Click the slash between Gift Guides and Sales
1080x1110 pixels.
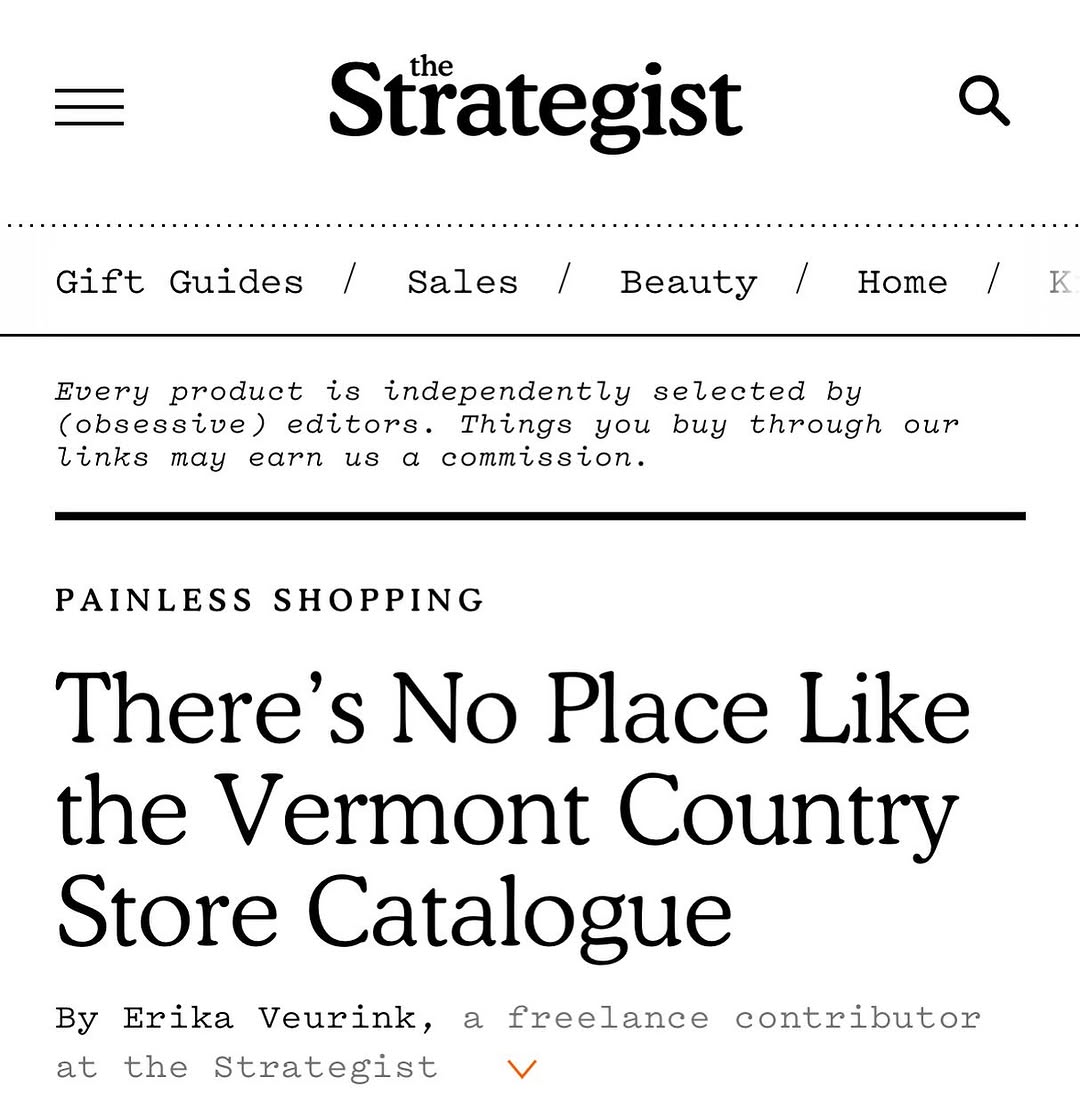(349, 280)
